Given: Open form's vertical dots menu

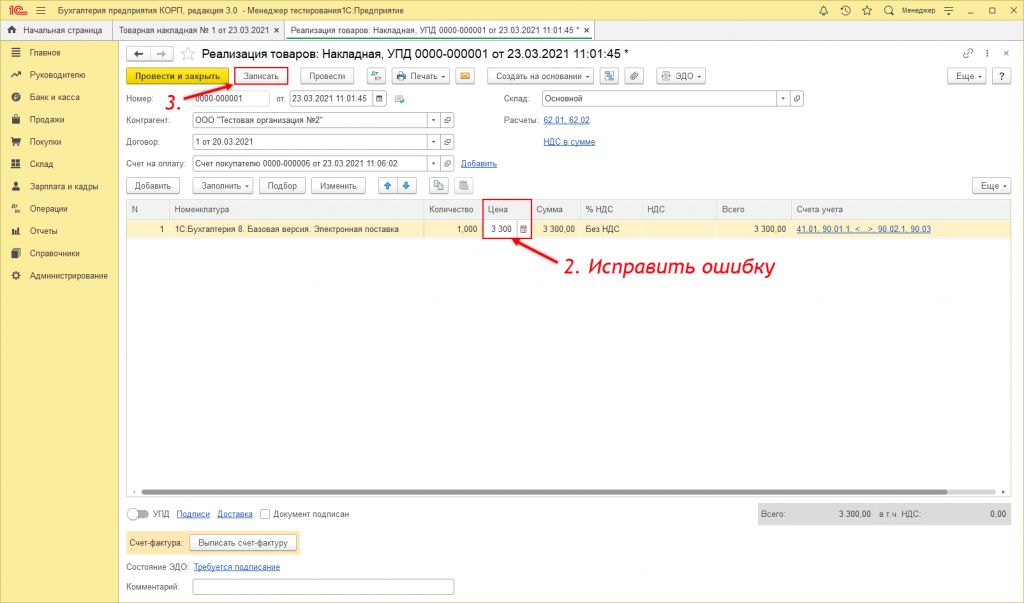Looking at the screenshot, I should pyautogui.click(x=987, y=54).
